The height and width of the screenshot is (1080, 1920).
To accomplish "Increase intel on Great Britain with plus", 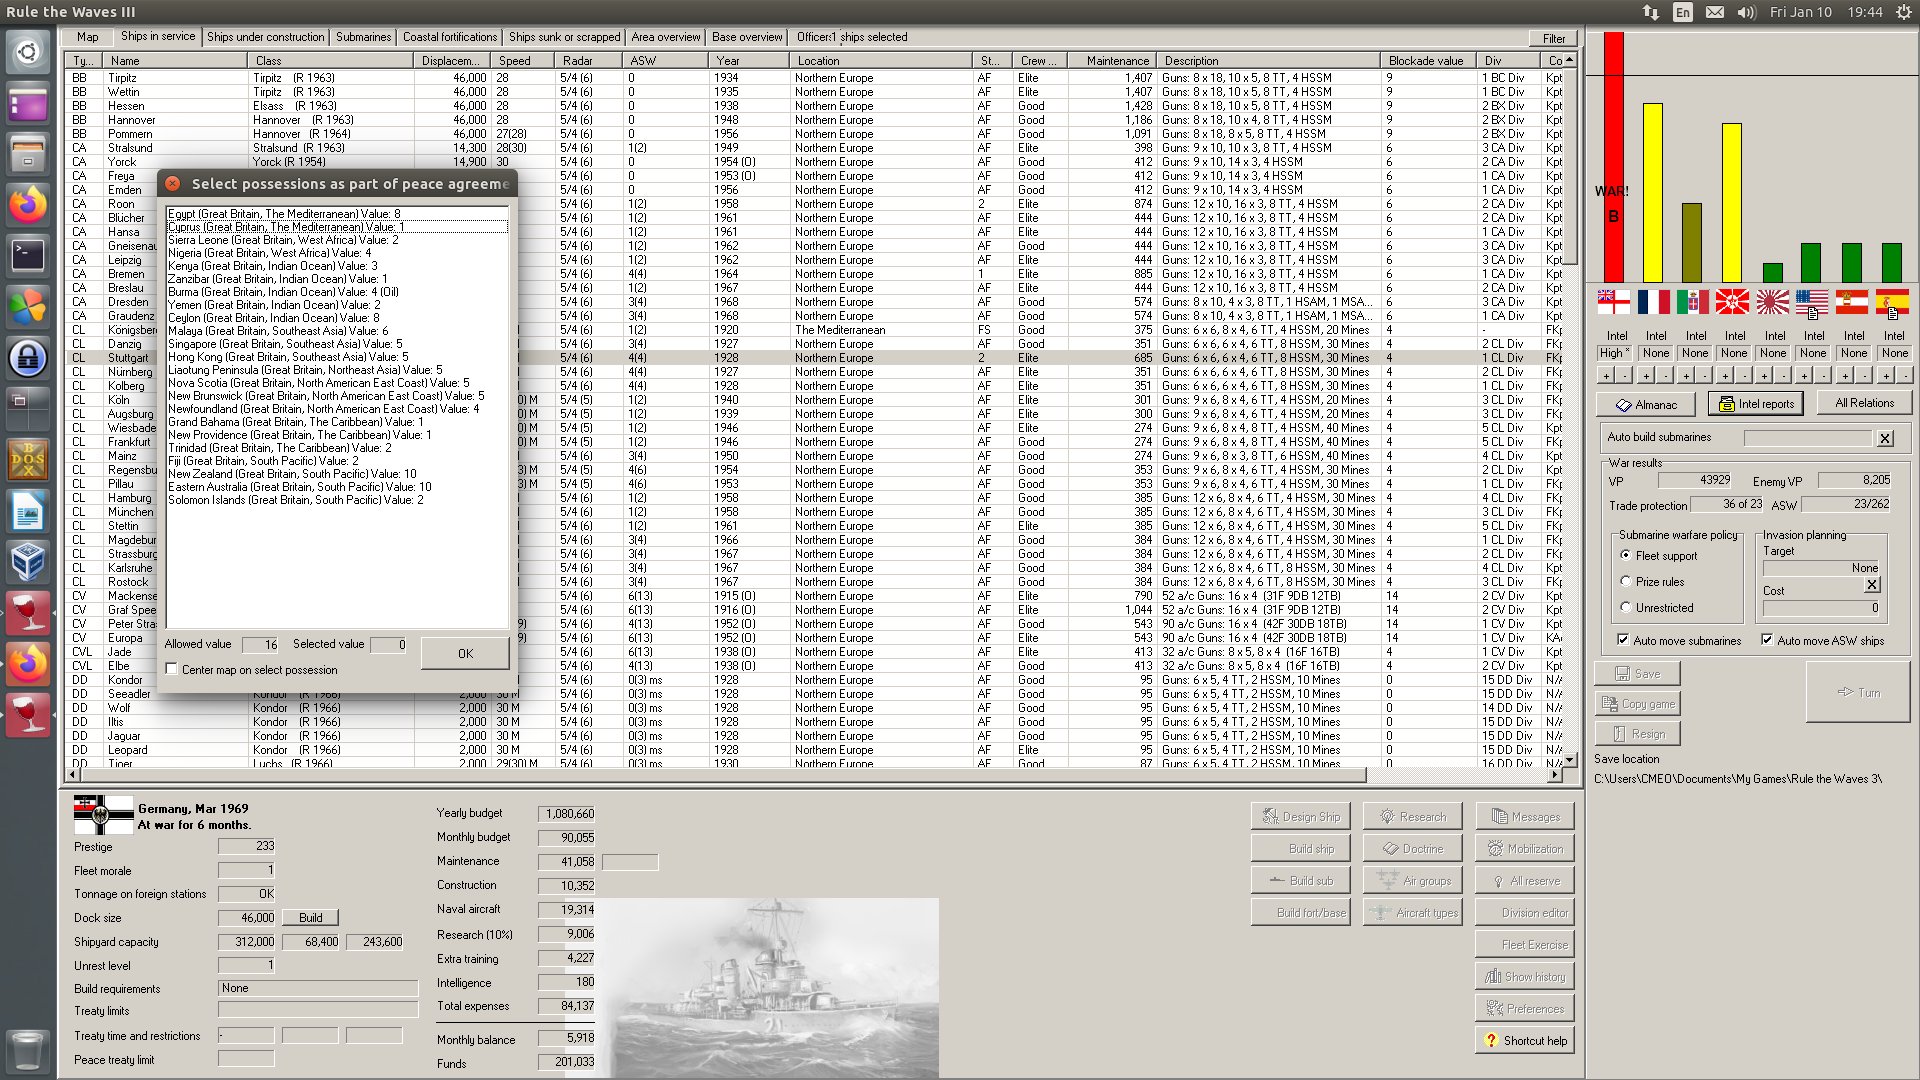I will coord(1606,376).
